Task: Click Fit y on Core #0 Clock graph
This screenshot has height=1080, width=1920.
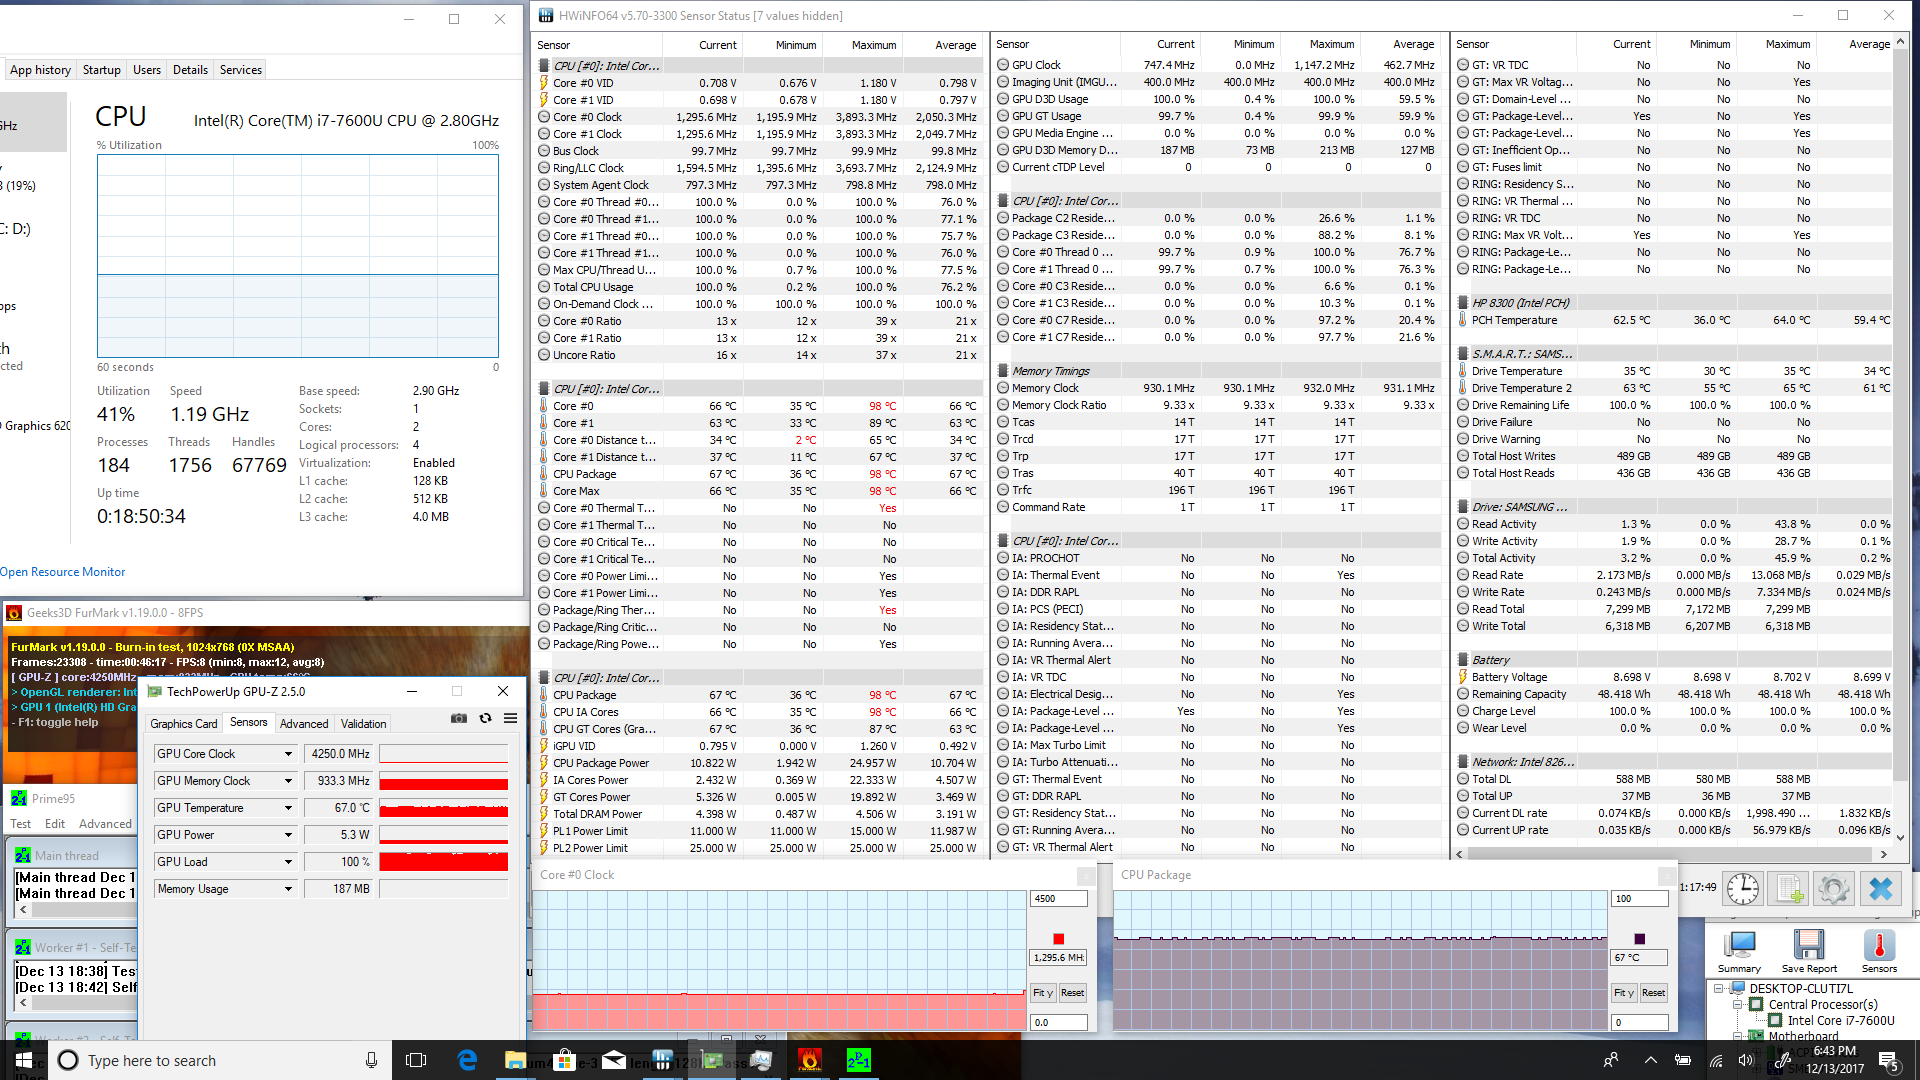Action: 1043,993
